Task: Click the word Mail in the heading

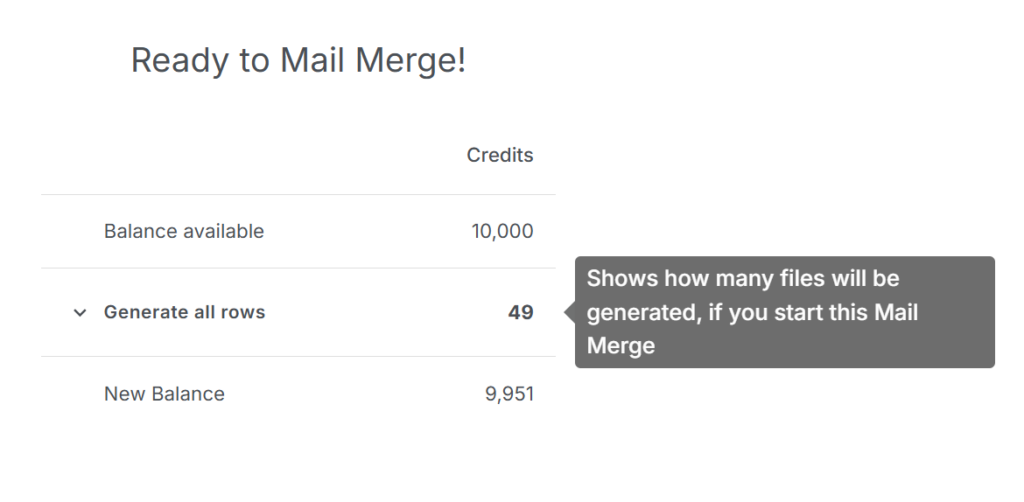Action: click(x=313, y=61)
